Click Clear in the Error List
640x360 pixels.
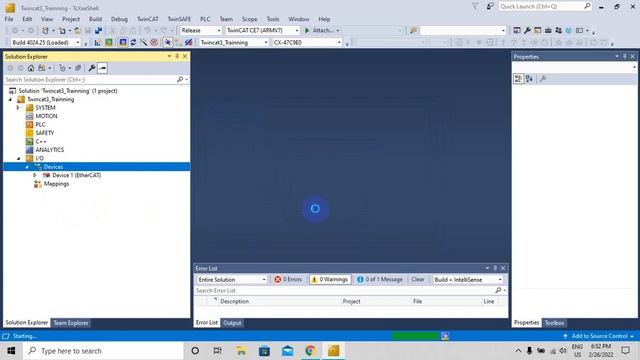click(x=418, y=280)
